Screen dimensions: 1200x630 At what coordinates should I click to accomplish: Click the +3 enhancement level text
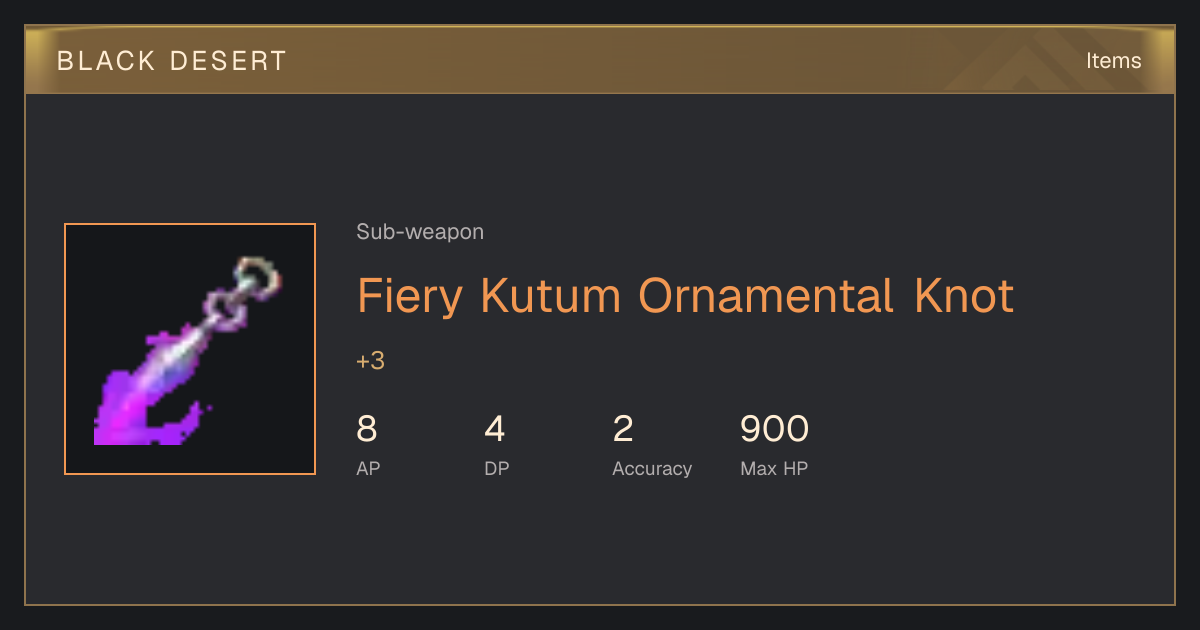371,361
